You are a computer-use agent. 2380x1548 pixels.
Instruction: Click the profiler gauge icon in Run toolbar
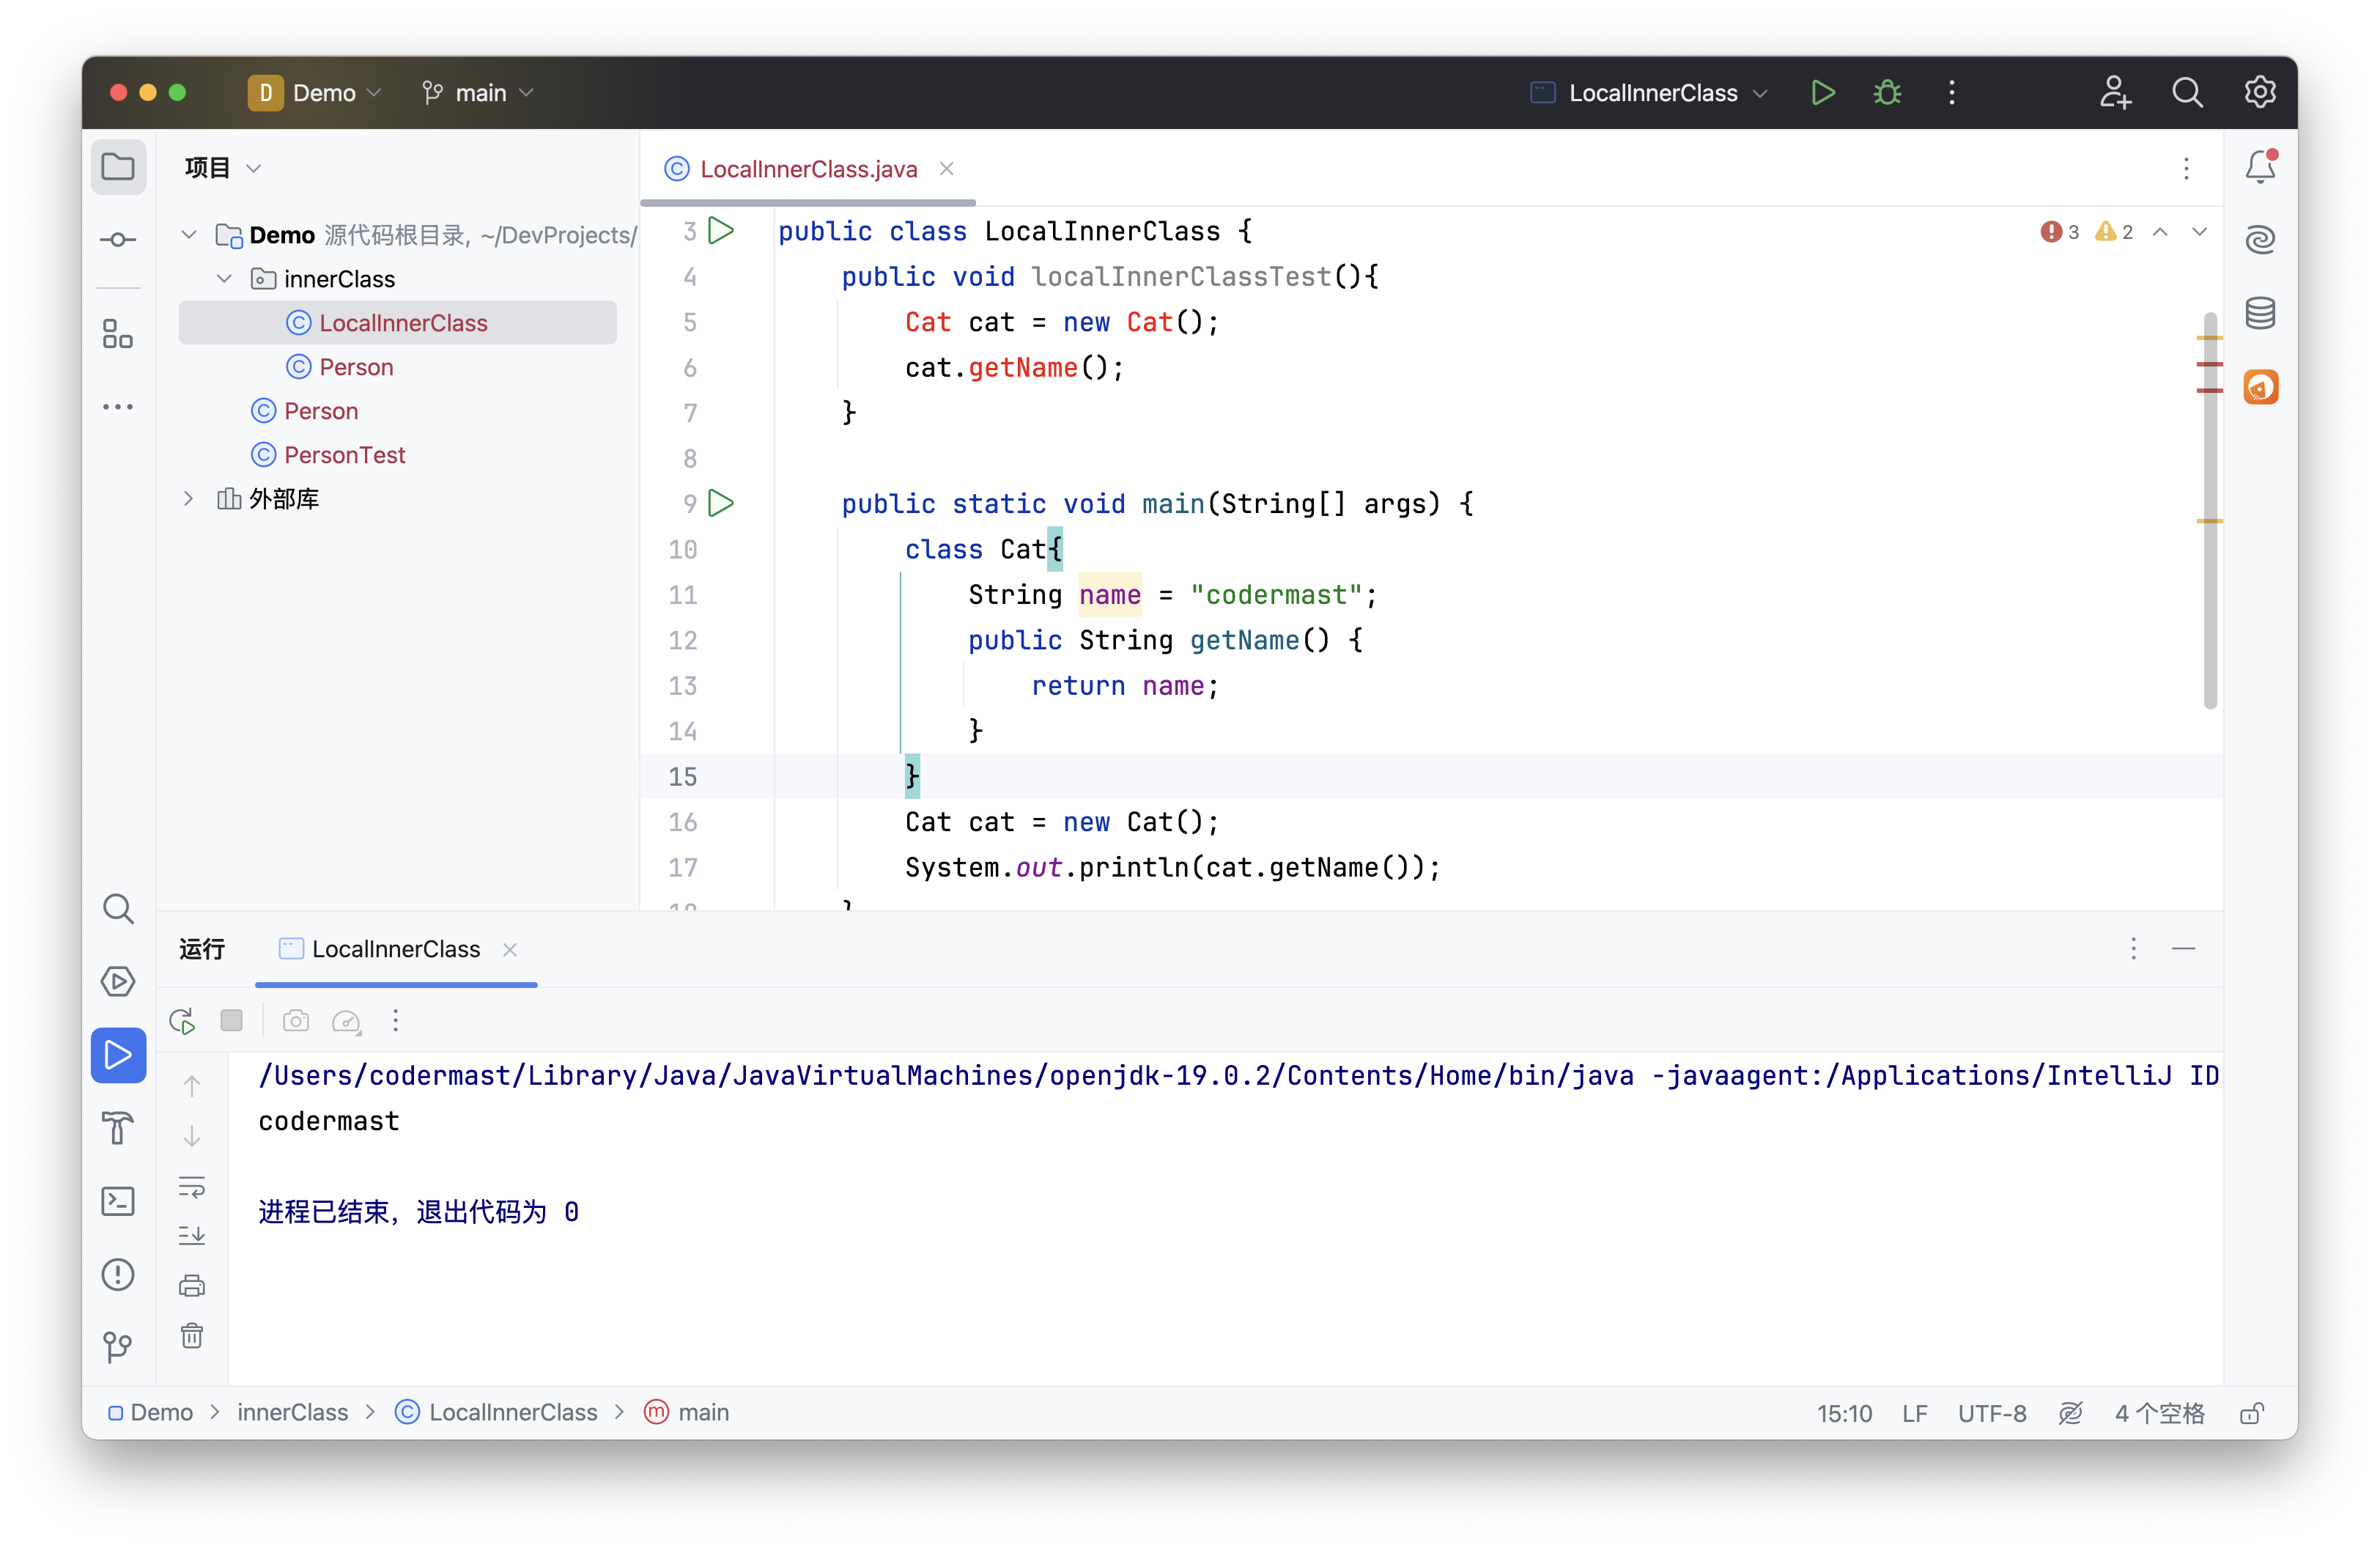coord(346,1020)
